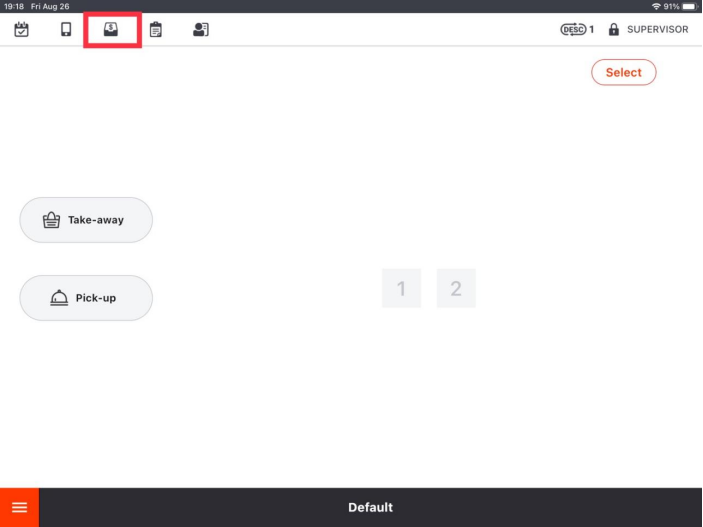Open the cash drawer icon
The image size is (703, 527).
click(x=111, y=30)
